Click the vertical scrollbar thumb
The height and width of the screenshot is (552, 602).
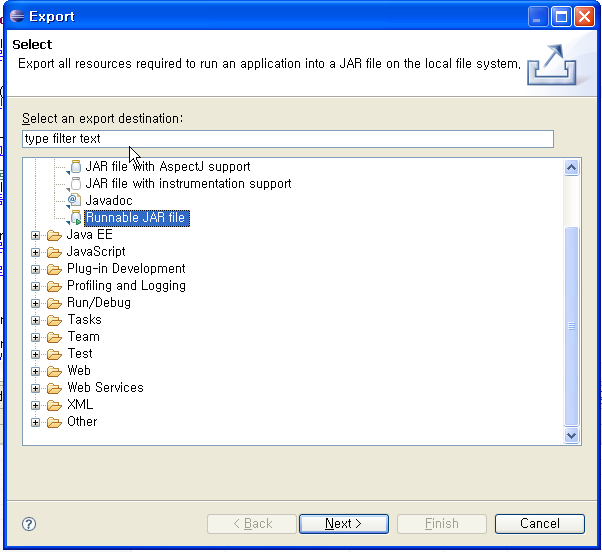pyautogui.click(x=571, y=326)
